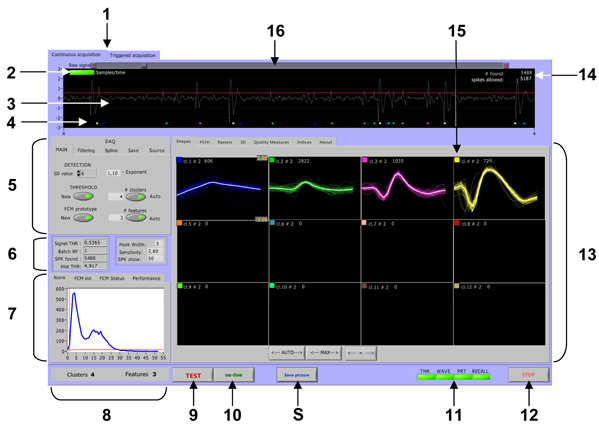599x425 pixels.
Task: Toggle the # clusters Auto switch
Action: [136, 197]
